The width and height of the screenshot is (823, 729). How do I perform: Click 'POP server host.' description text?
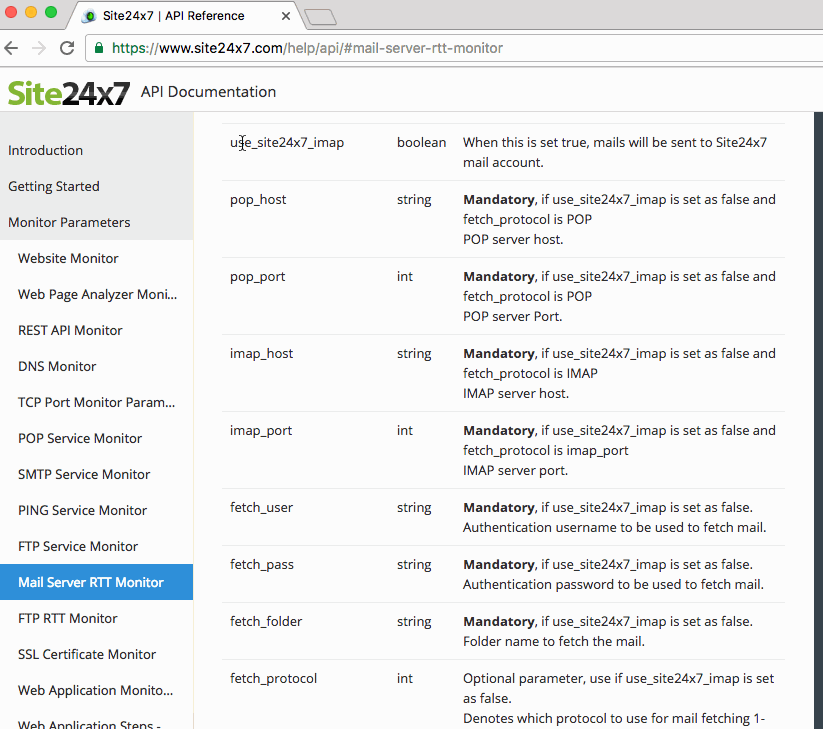tap(513, 240)
